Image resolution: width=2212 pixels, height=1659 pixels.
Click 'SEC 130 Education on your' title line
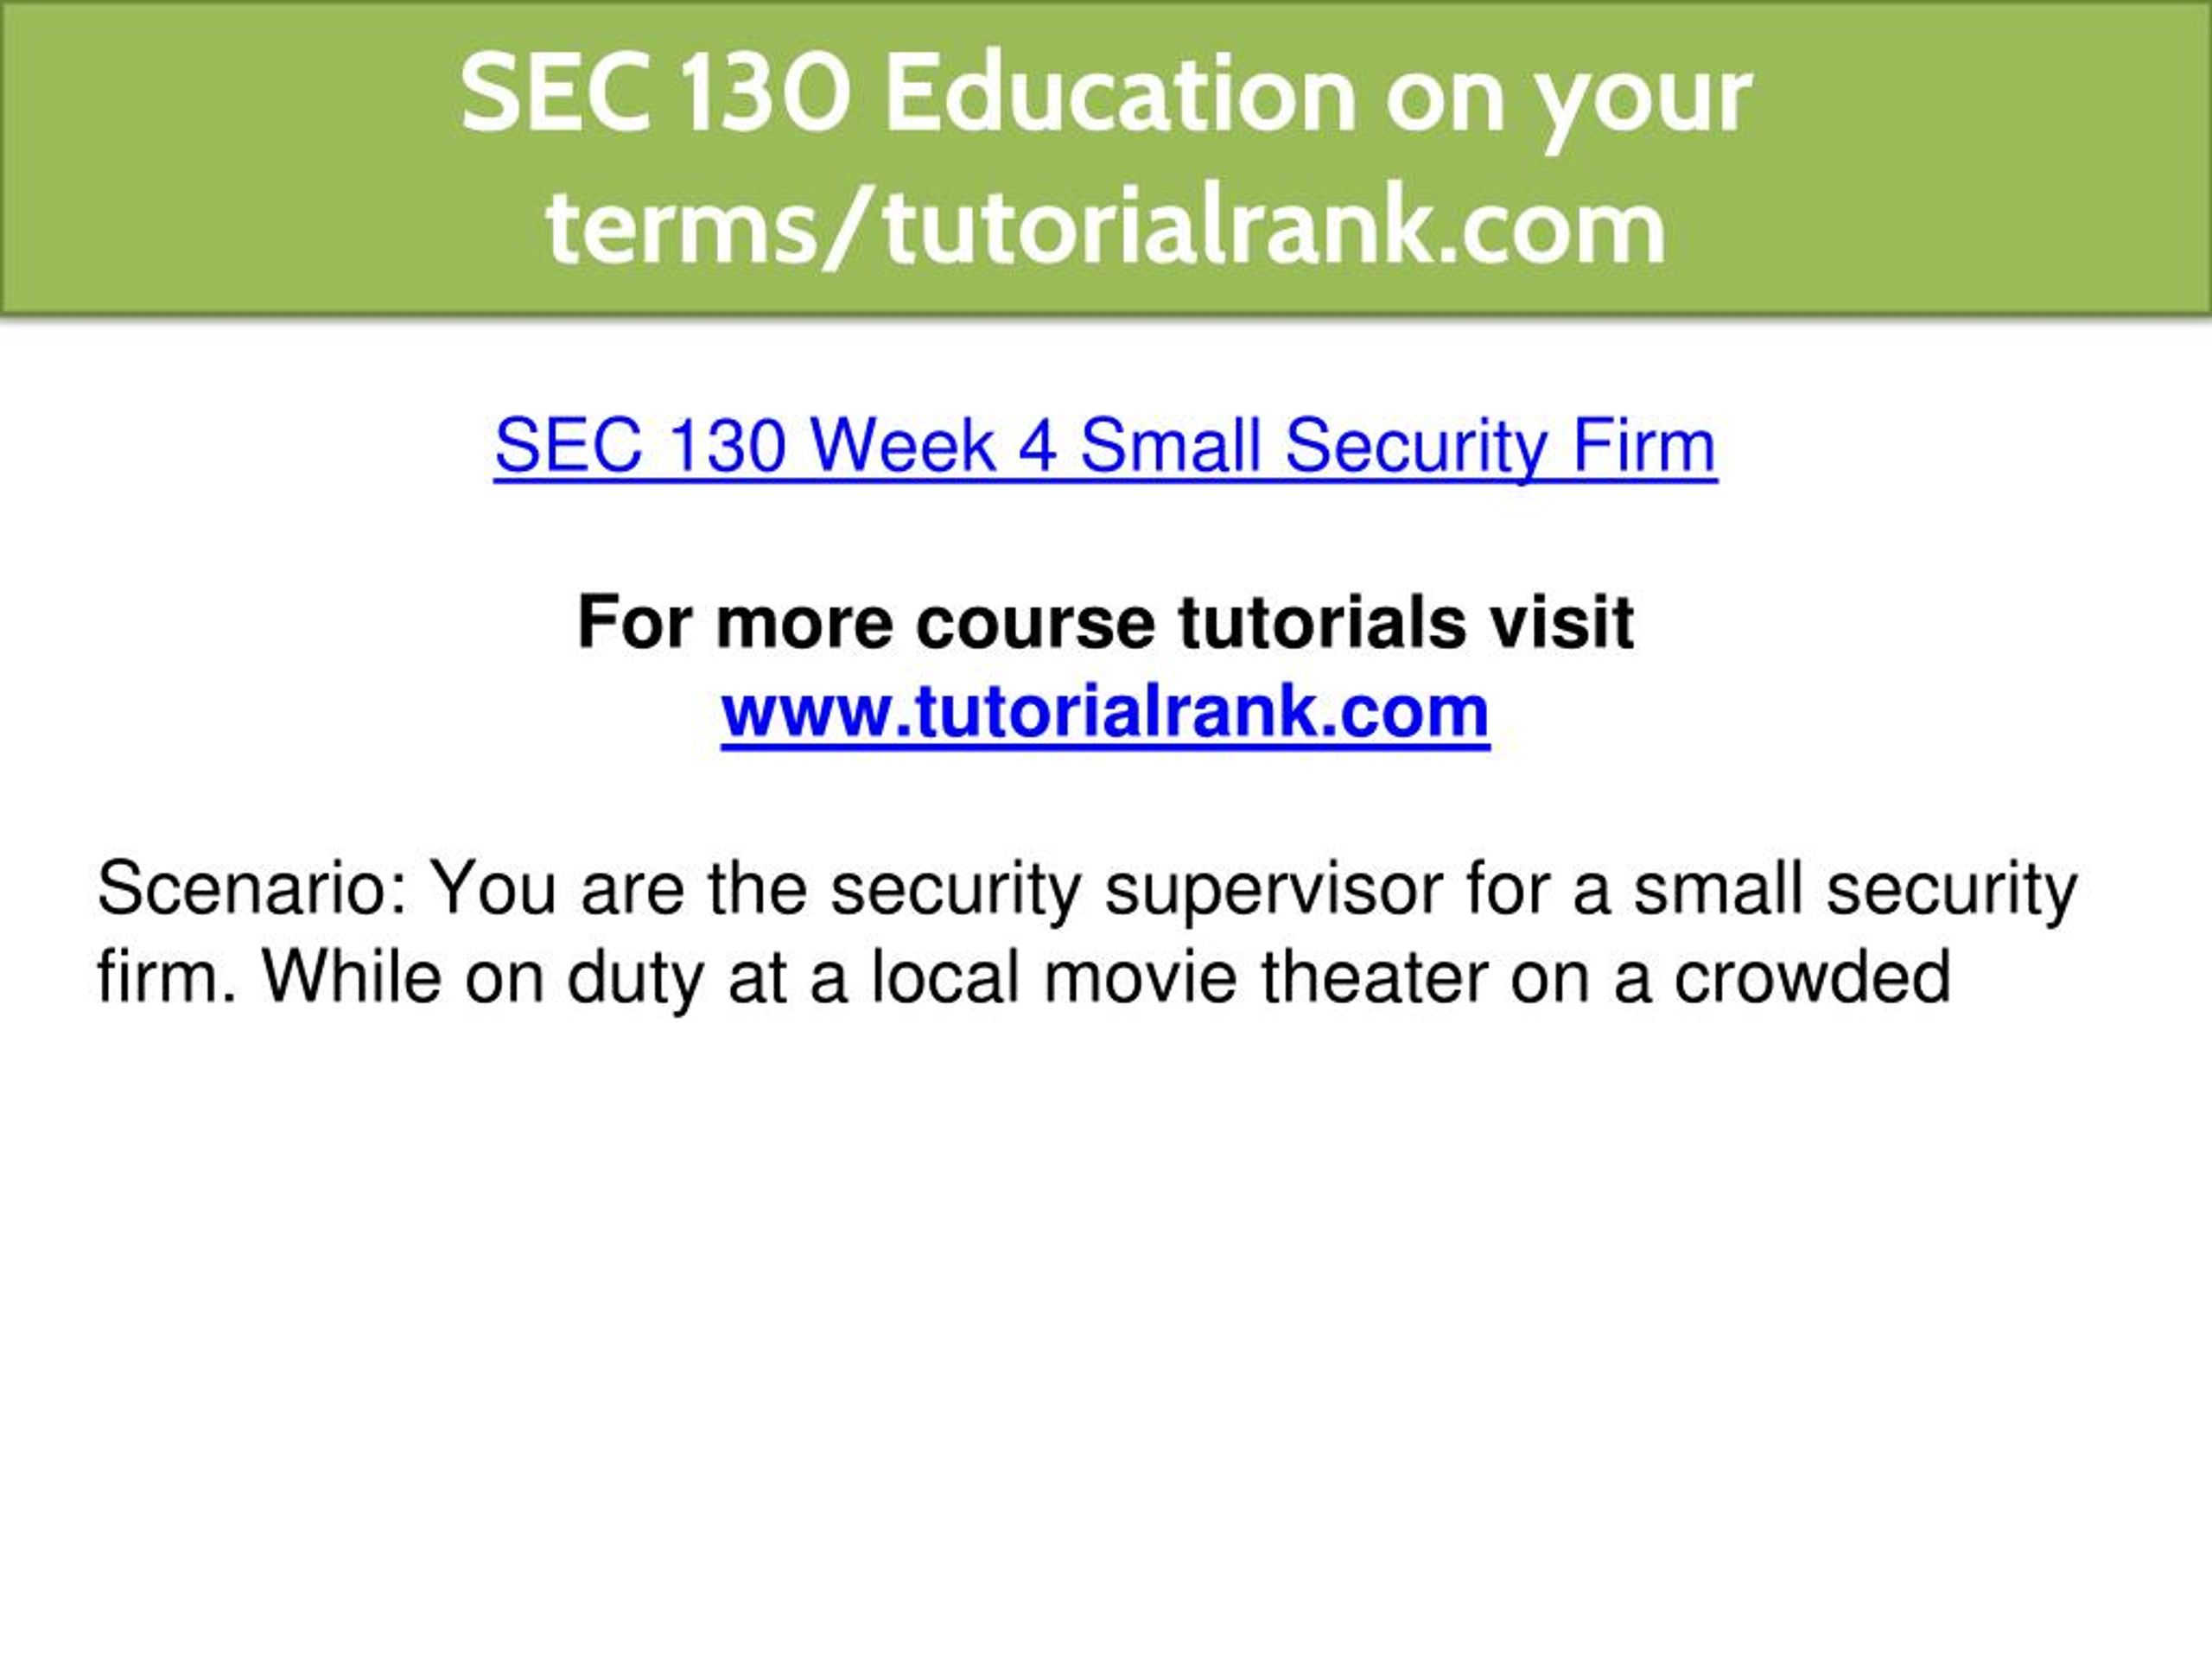(1105, 95)
